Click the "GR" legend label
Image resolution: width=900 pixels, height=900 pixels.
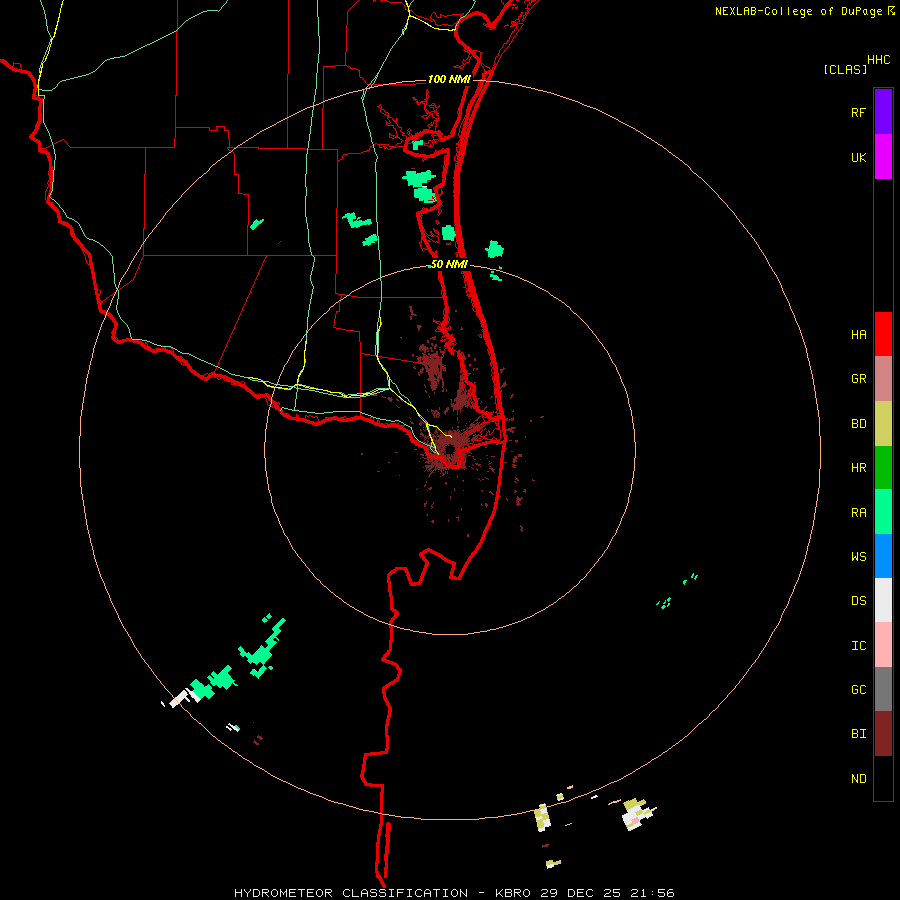pos(858,379)
